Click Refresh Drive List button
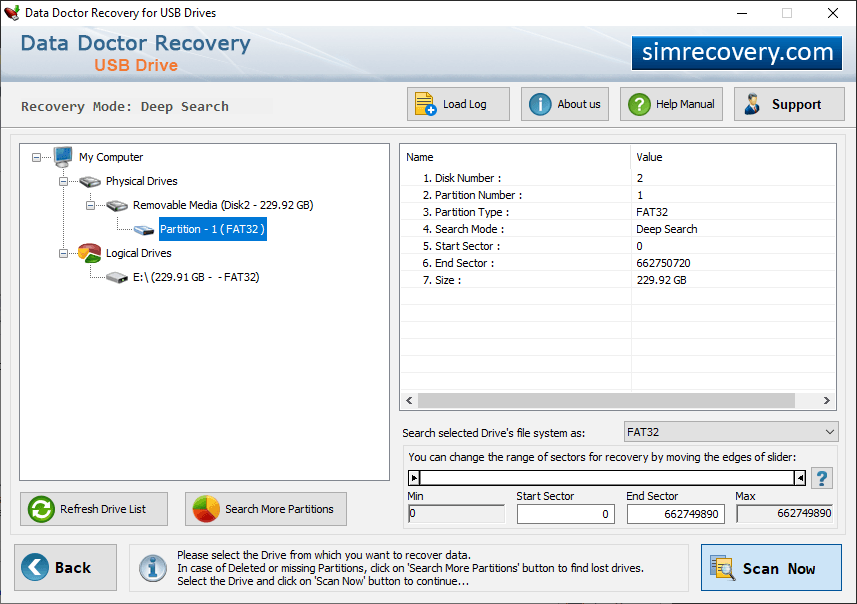 [x=94, y=509]
